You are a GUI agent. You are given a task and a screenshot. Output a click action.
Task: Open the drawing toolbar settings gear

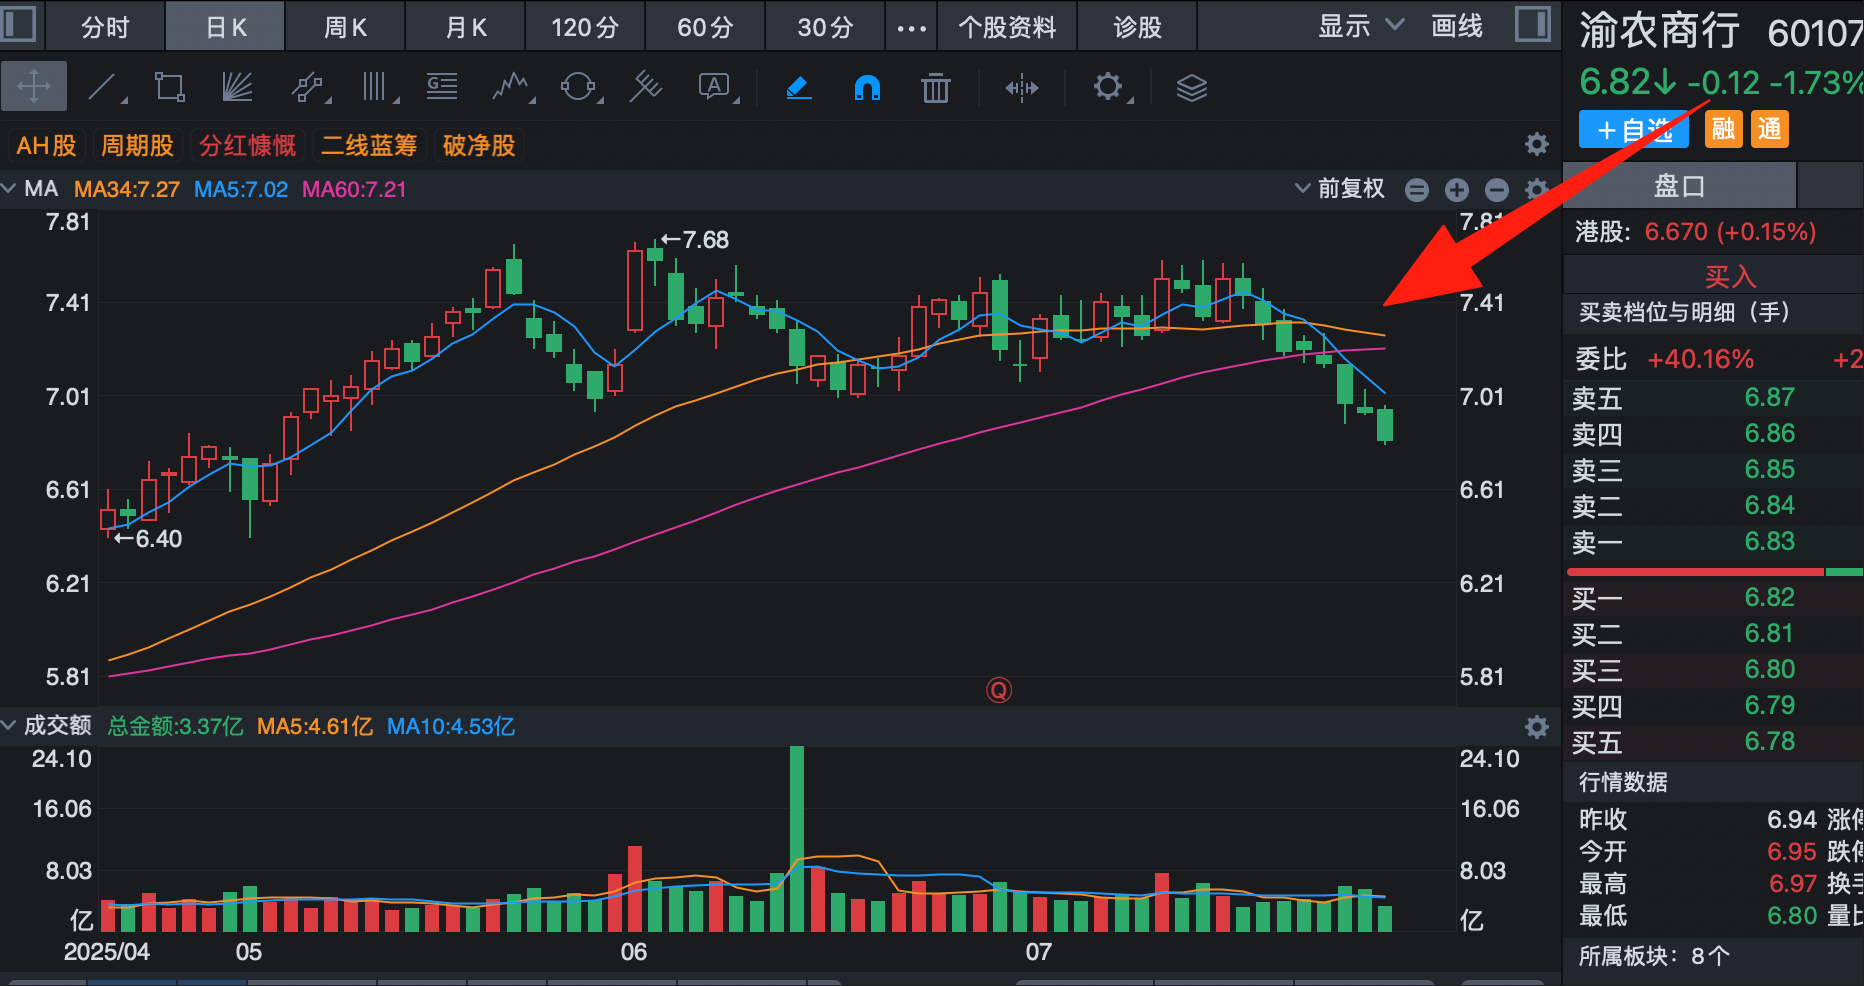click(x=1108, y=87)
